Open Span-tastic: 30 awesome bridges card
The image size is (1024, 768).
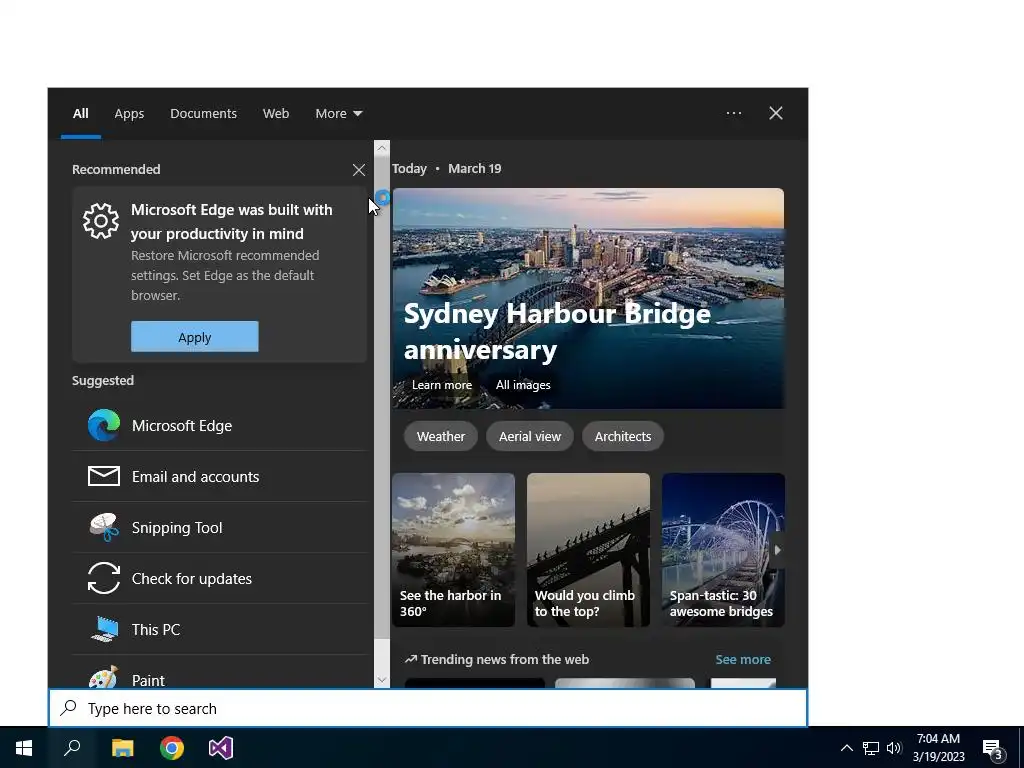pyautogui.click(x=723, y=550)
